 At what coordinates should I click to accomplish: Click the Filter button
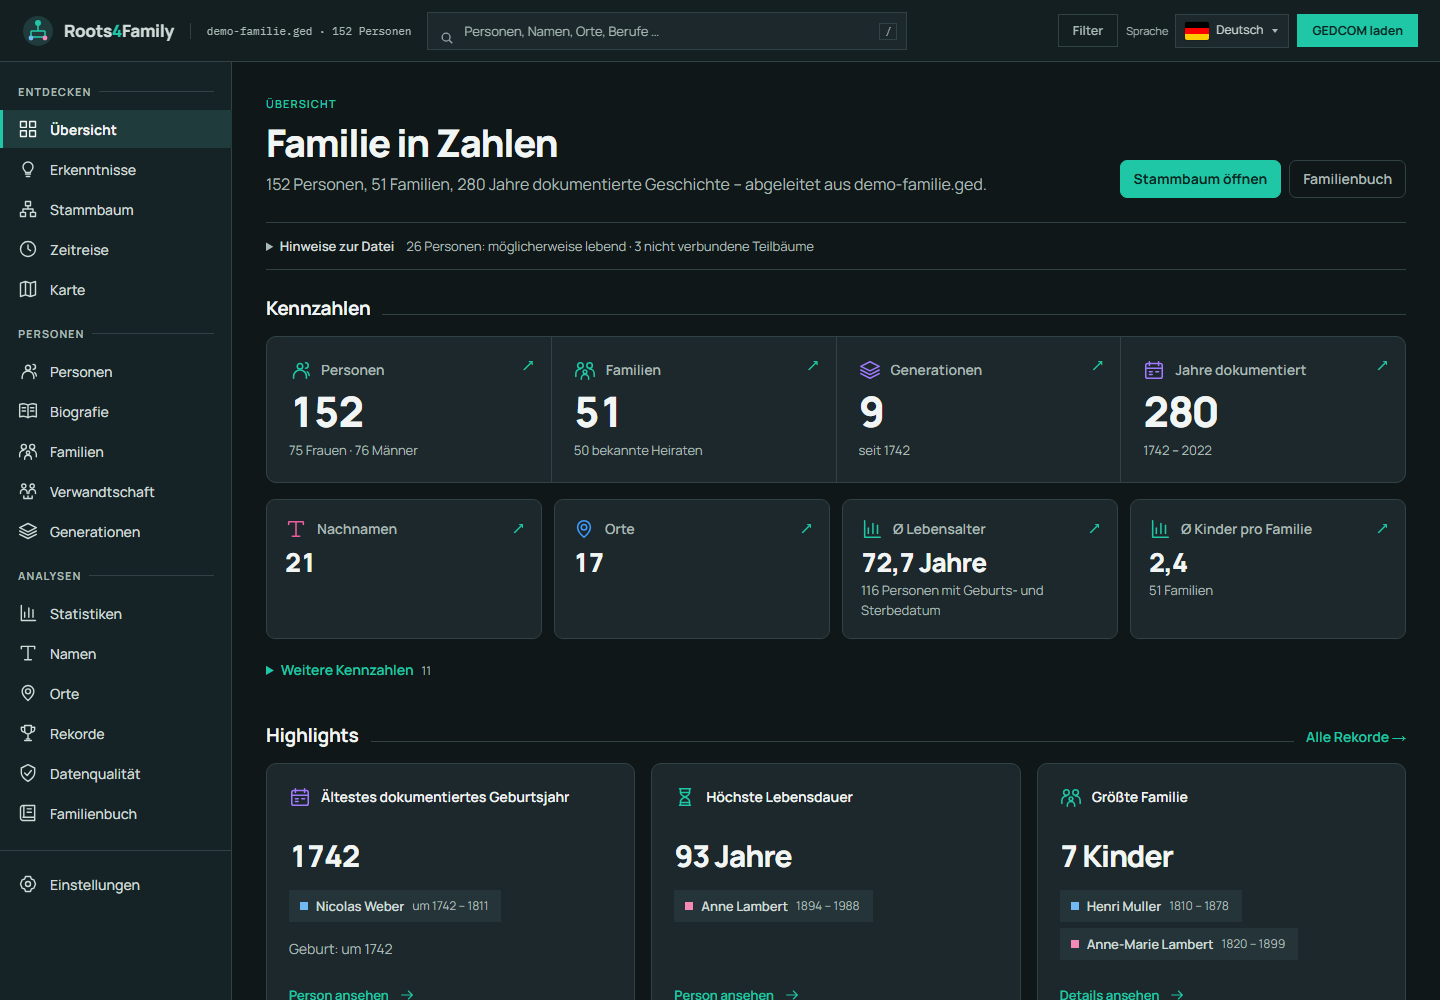tap(1087, 31)
